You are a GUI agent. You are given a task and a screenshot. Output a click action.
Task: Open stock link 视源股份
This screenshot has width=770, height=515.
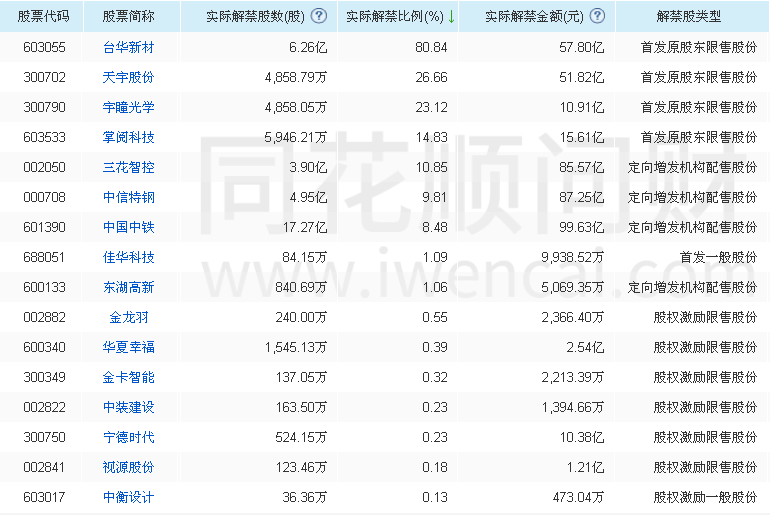[x=129, y=467]
